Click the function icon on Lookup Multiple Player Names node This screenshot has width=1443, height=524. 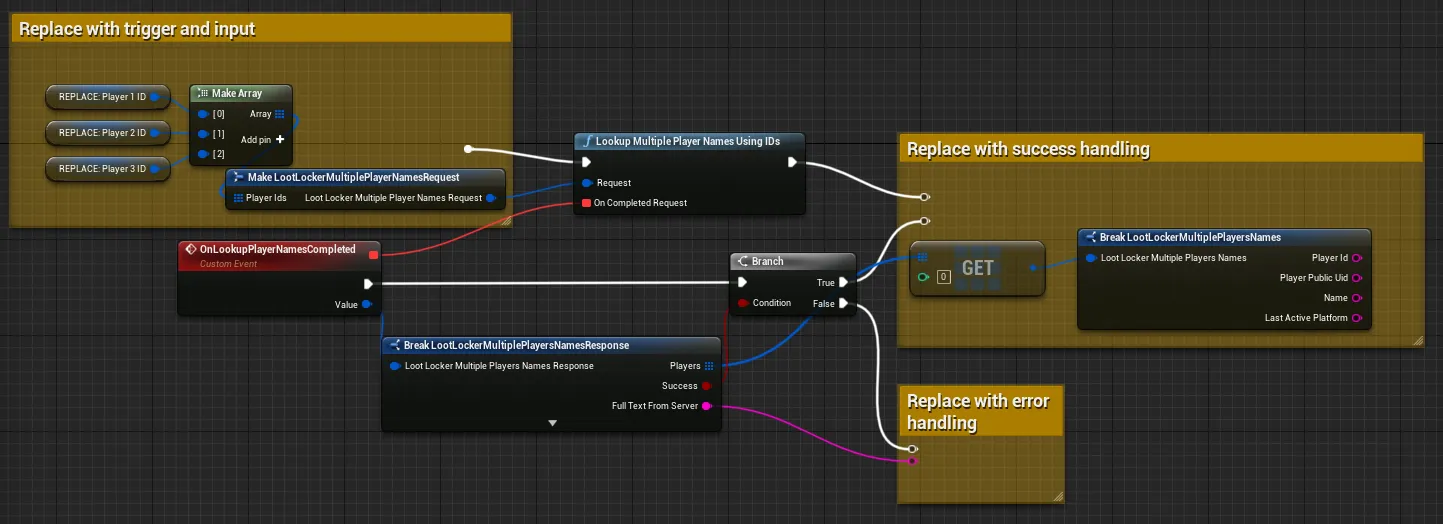pos(587,141)
